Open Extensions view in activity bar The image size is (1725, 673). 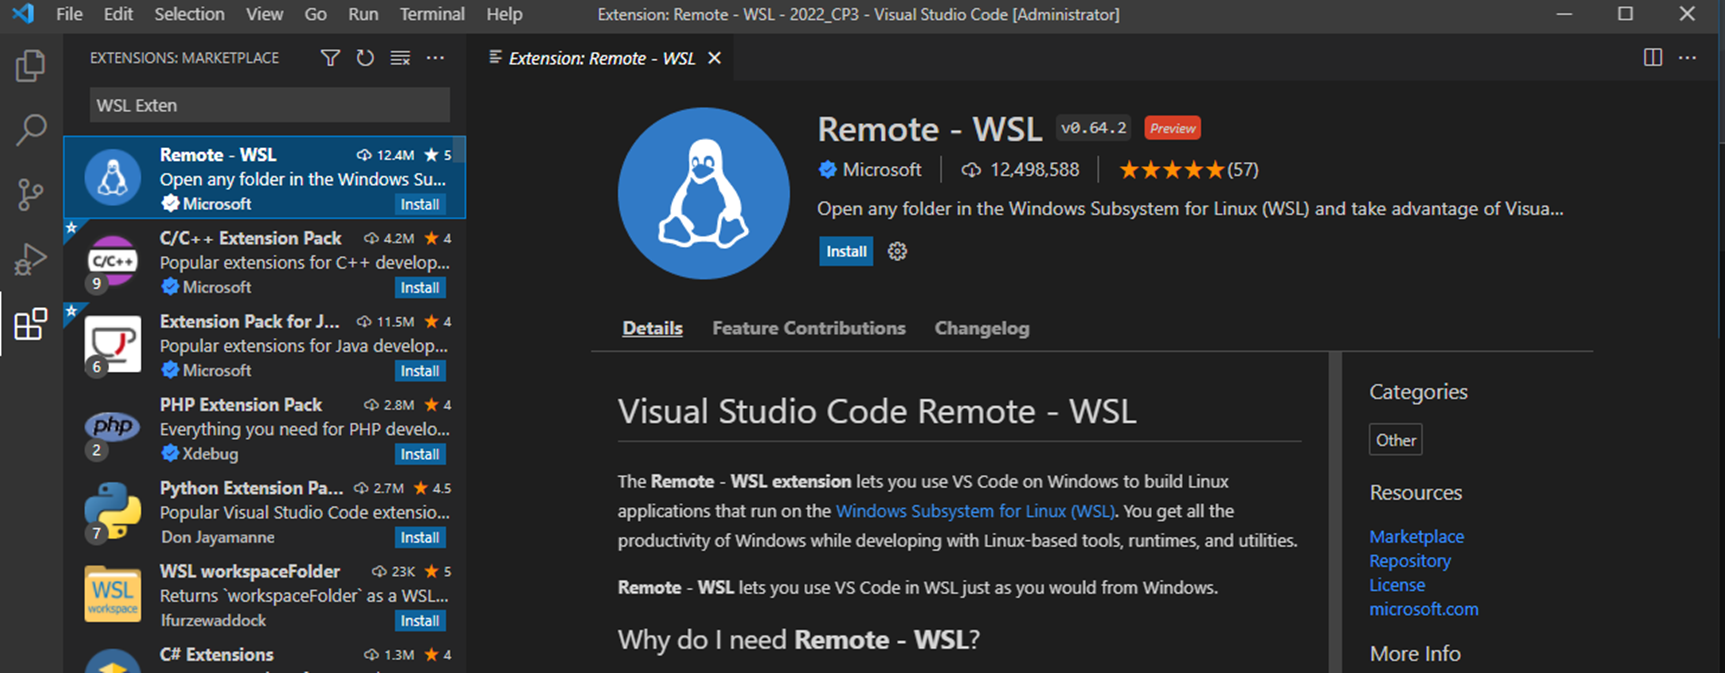pos(30,324)
